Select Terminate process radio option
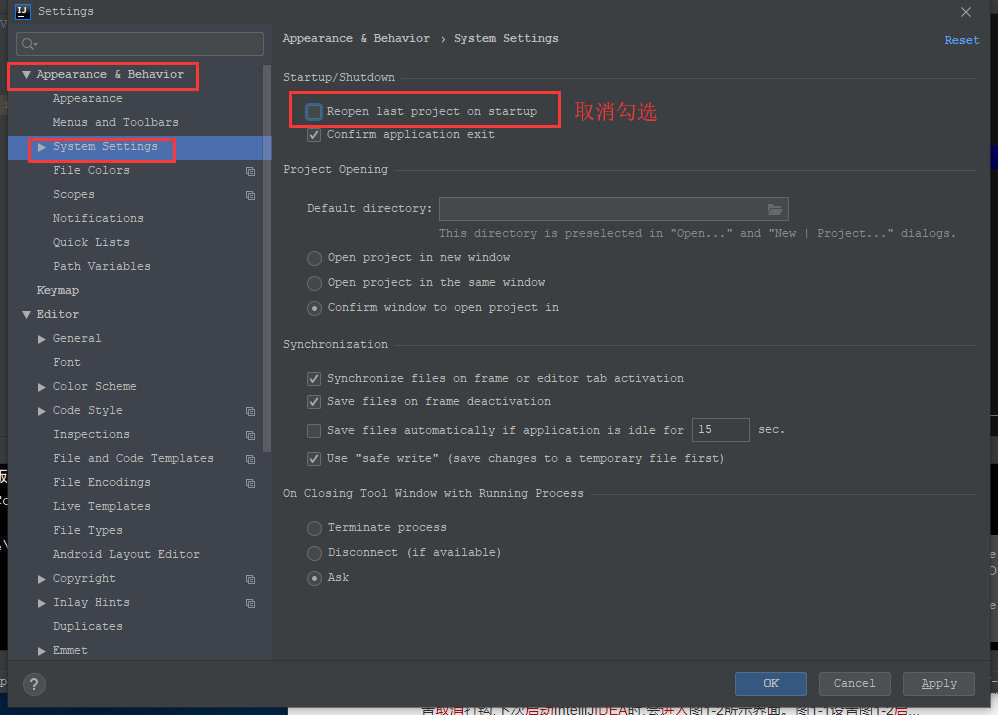 (314, 528)
